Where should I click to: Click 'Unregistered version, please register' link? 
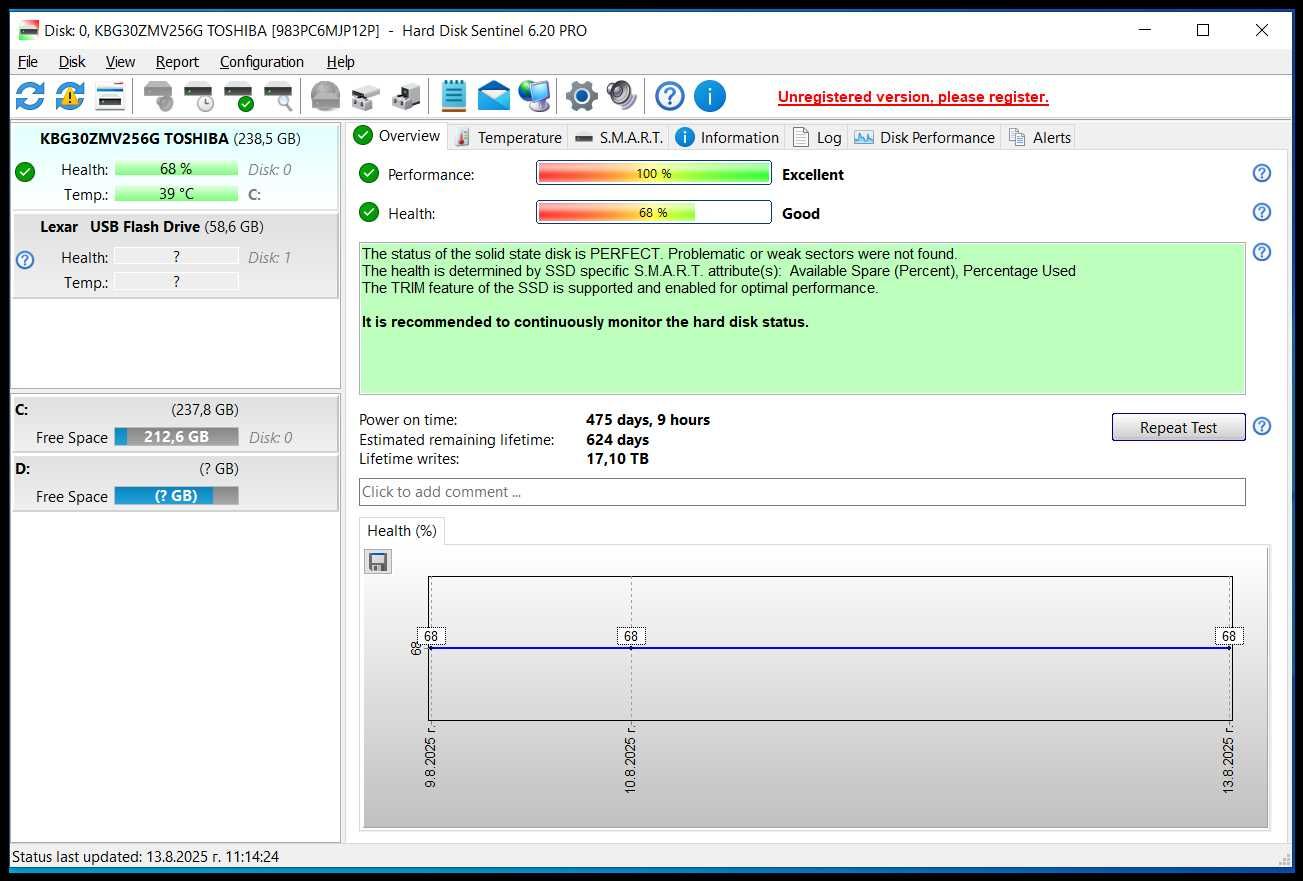(x=913, y=97)
